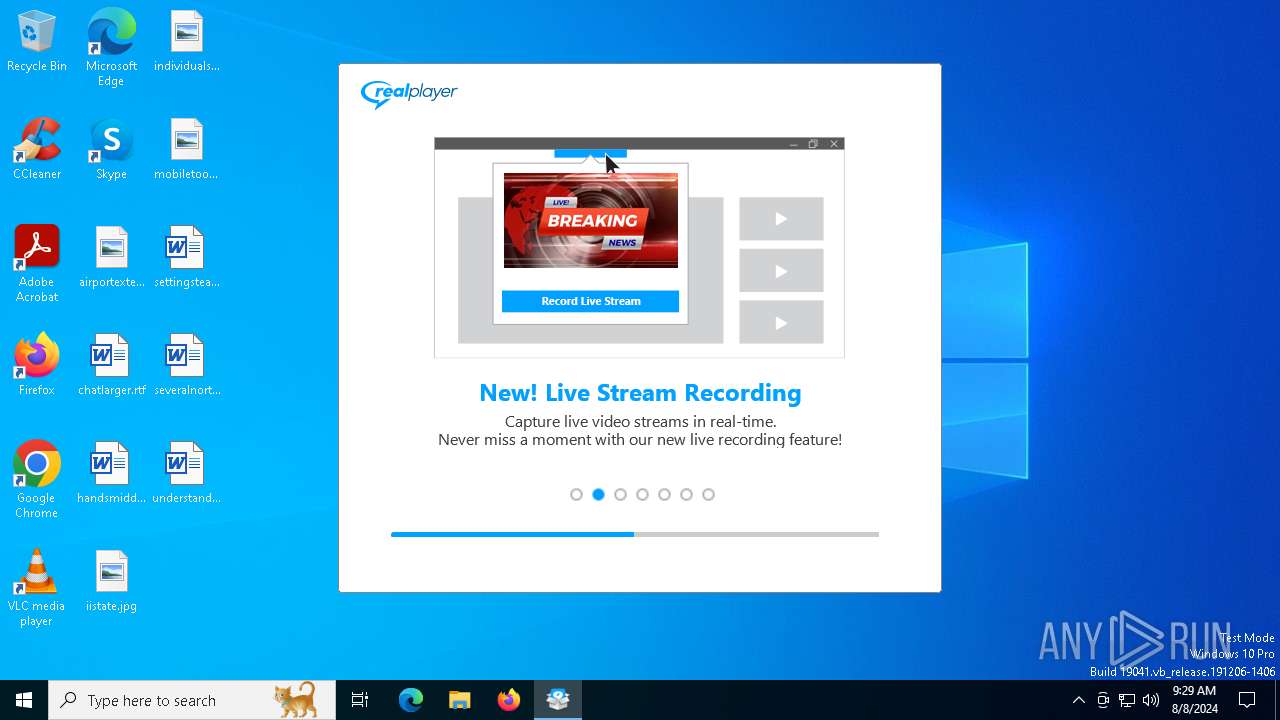Launch VLC media player from desktop

(37, 588)
